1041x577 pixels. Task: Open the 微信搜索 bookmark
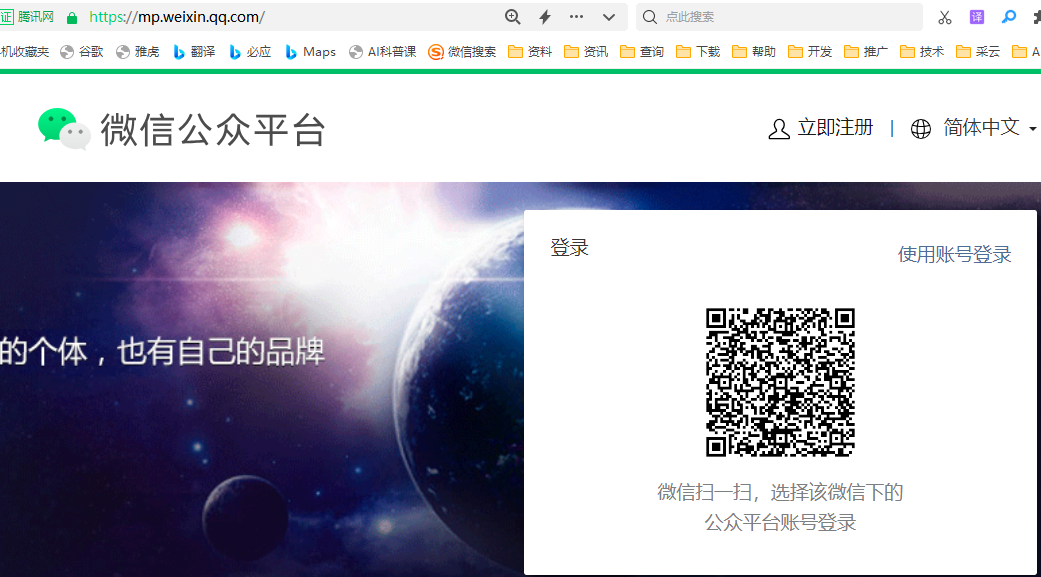462,52
